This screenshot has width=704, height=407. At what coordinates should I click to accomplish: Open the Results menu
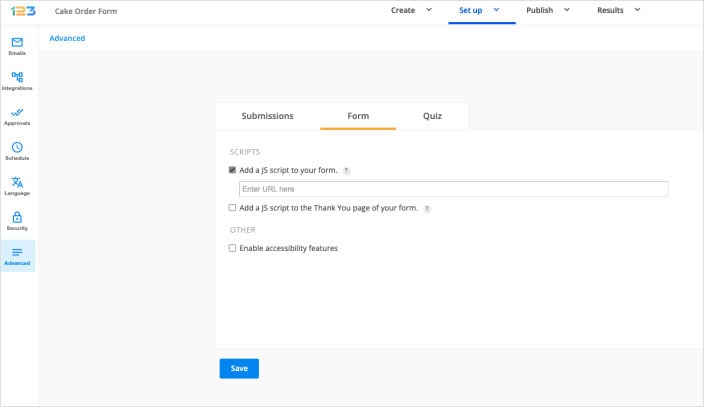click(x=610, y=10)
